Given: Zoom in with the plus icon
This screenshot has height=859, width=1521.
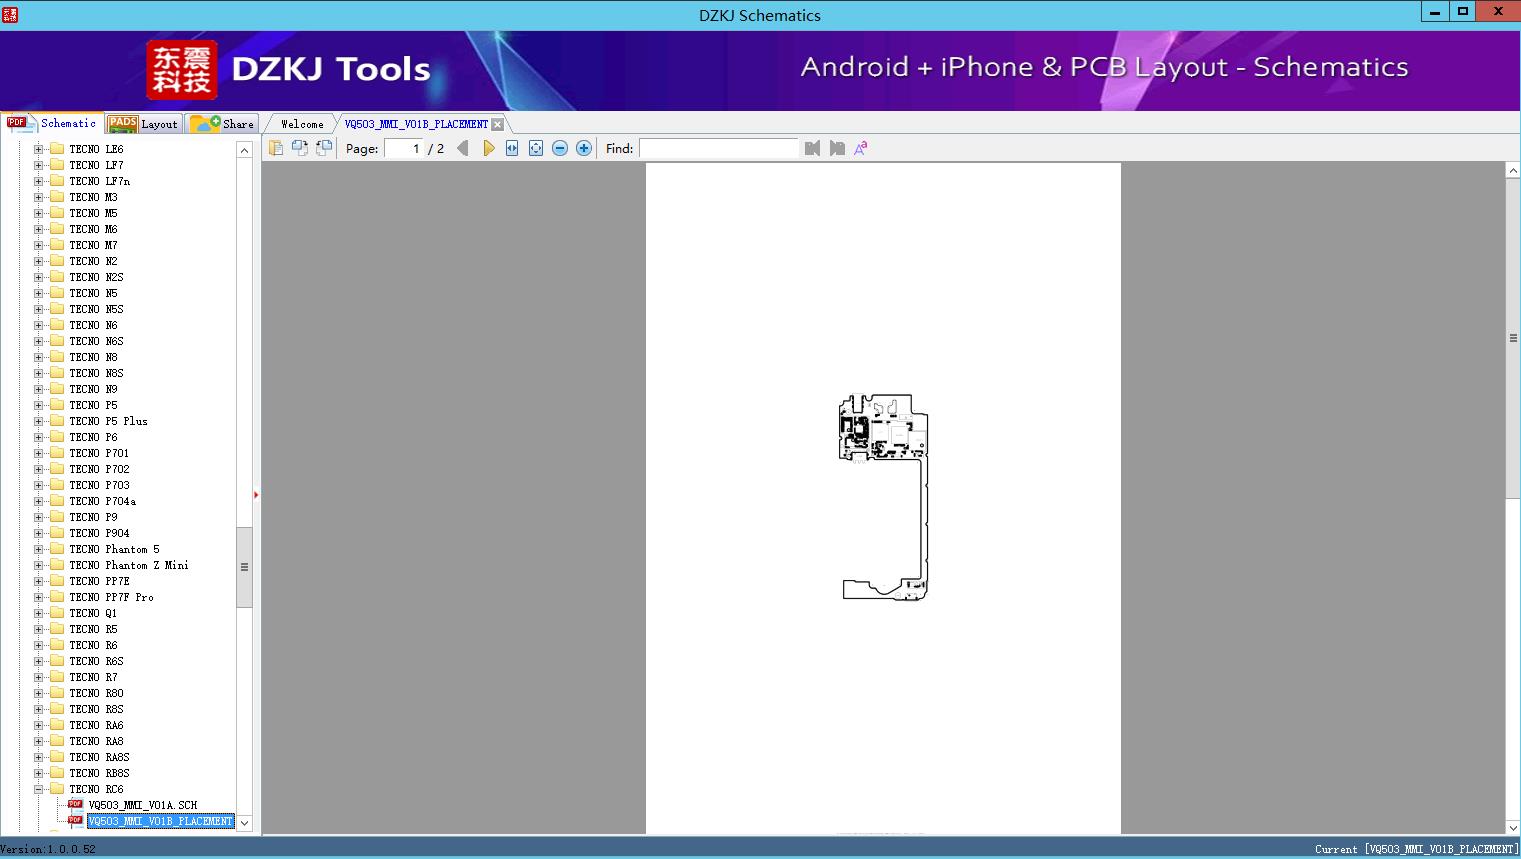Looking at the screenshot, I should point(584,148).
